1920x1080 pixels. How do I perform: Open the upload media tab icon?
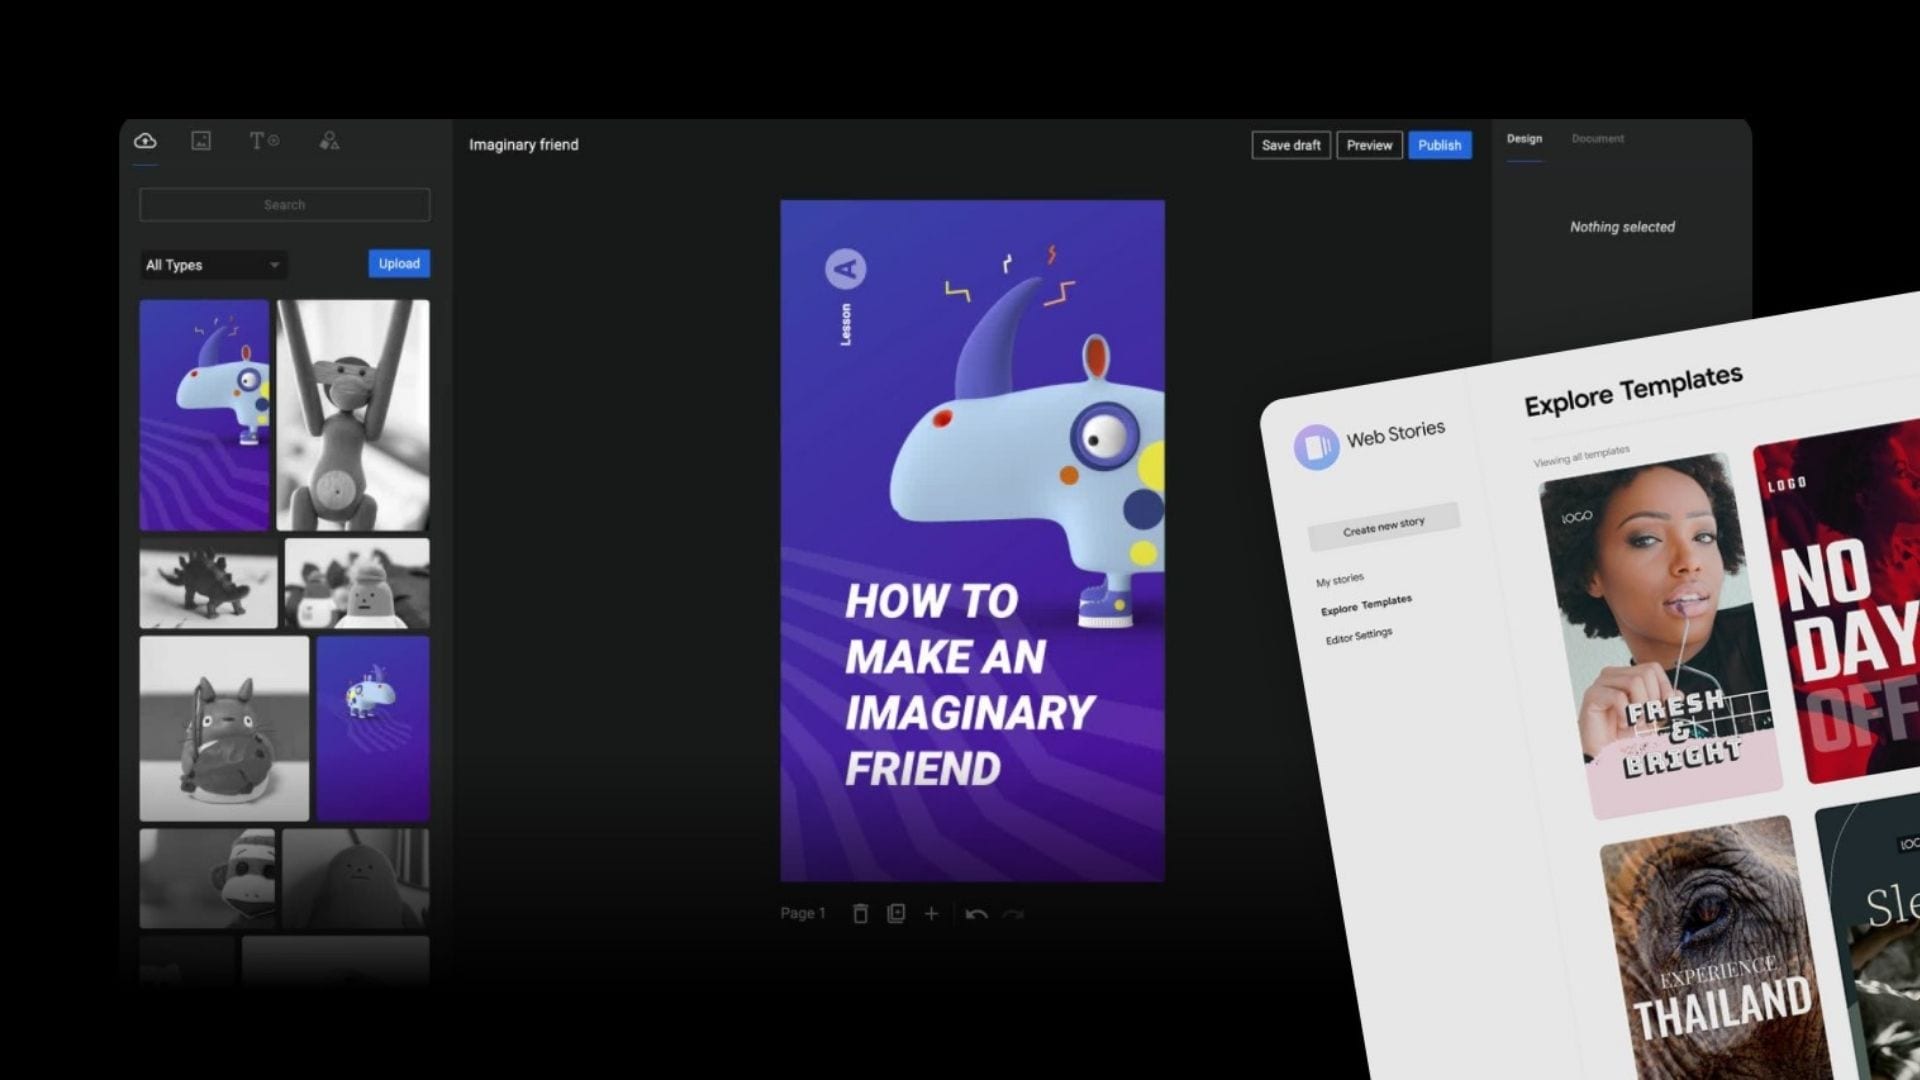(145, 141)
